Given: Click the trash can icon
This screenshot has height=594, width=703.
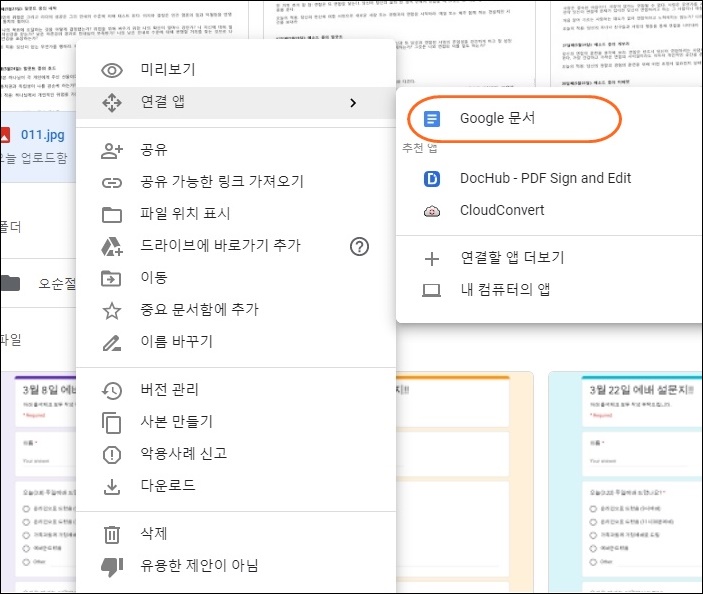Looking at the screenshot, I should [x=112, y=534].
